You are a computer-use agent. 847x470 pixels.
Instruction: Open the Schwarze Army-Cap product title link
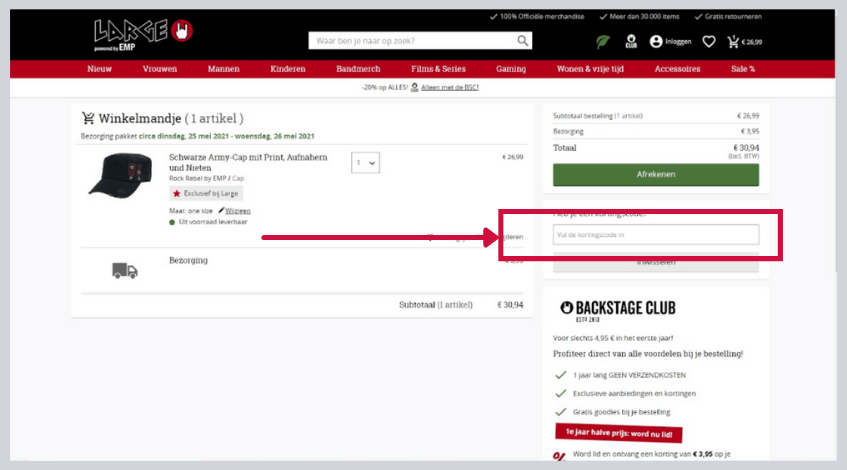coord(247,163)
